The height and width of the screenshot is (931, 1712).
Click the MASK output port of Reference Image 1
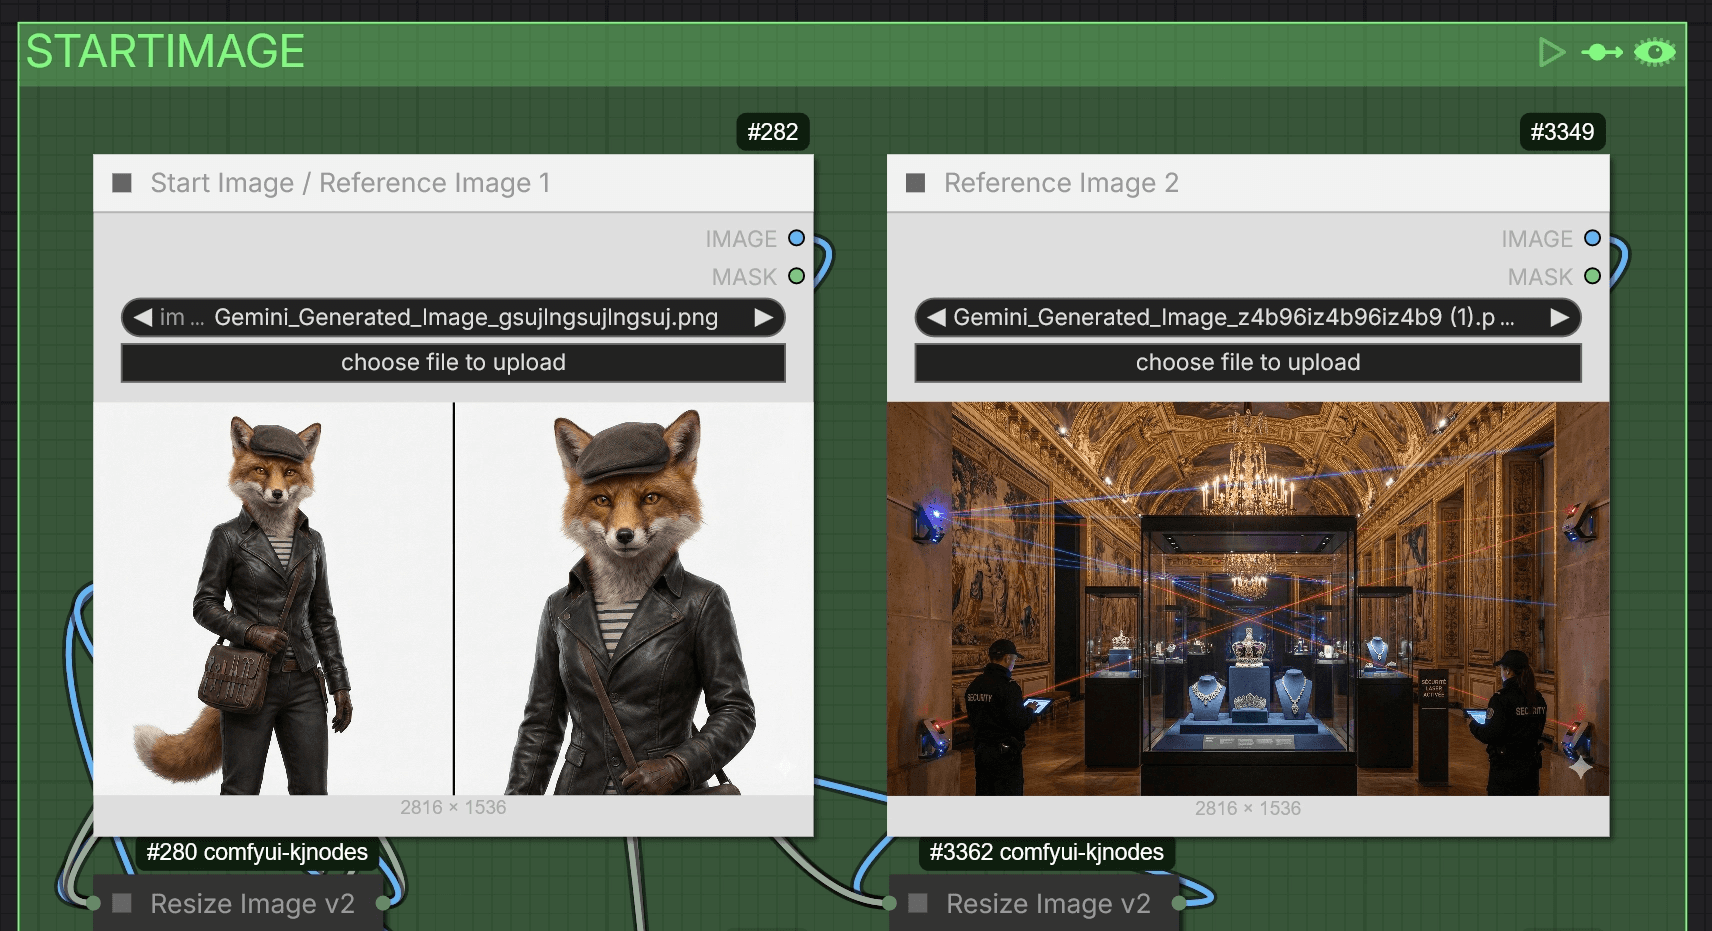tap(796, 276)
